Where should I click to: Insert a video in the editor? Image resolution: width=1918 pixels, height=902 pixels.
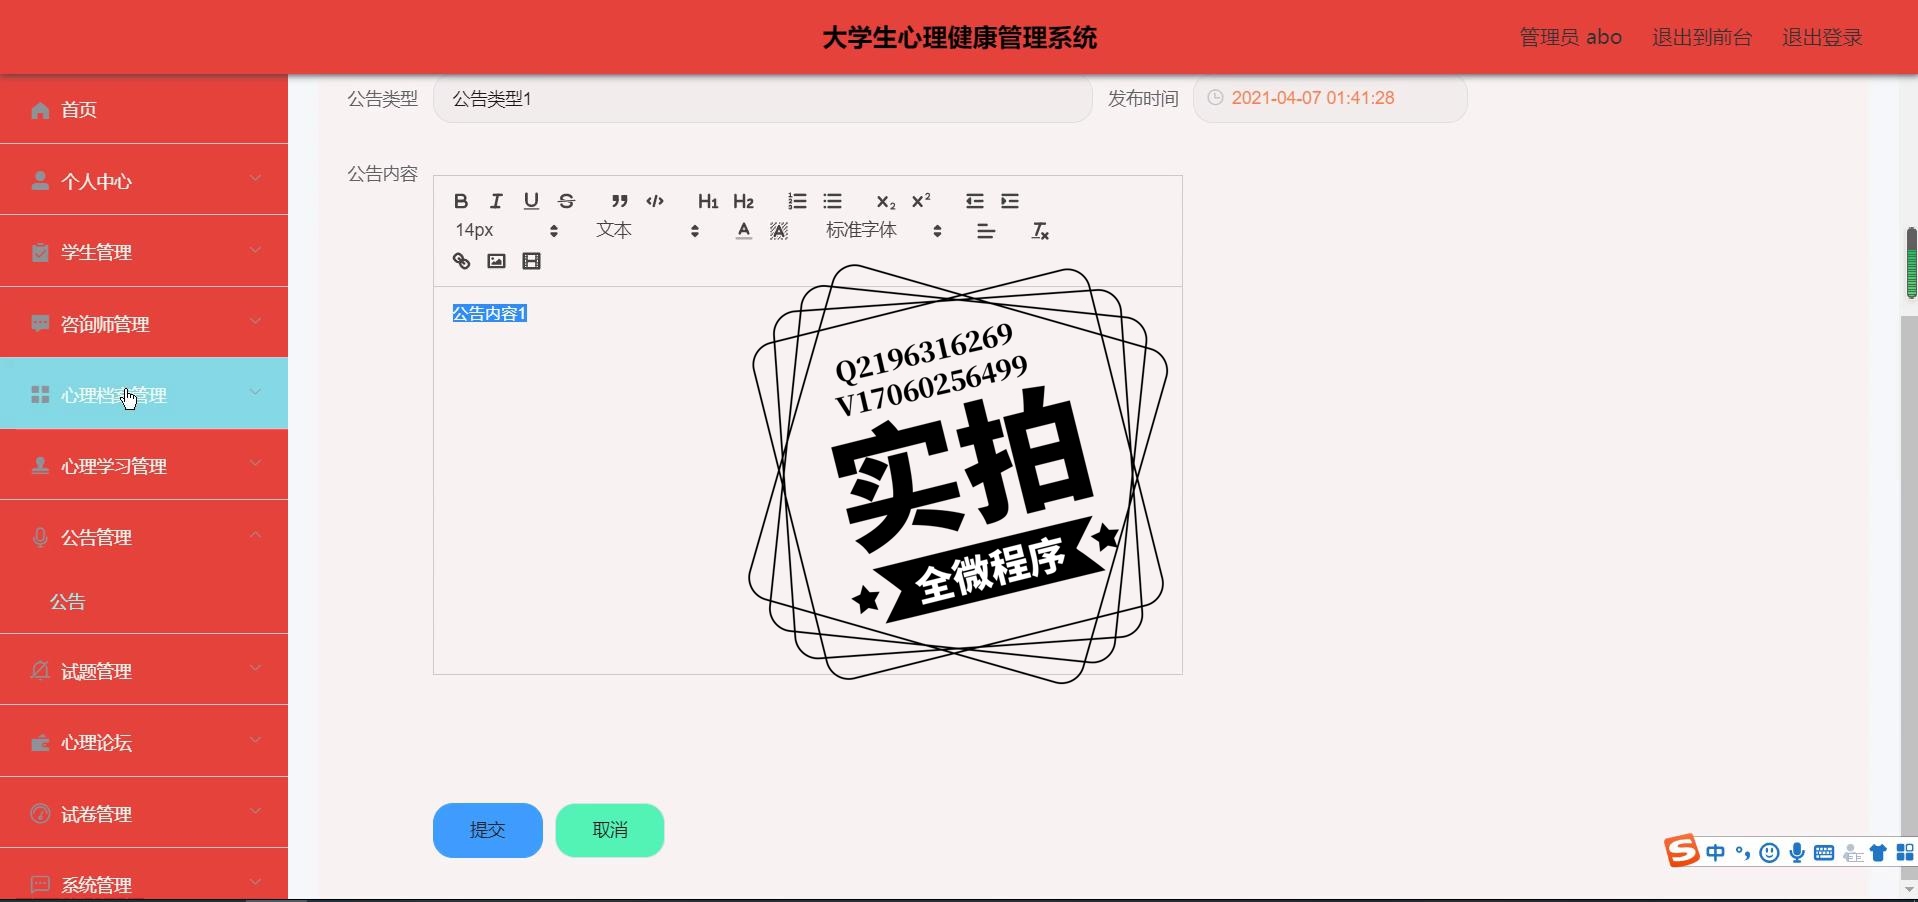pyautogui.click(x=531, y=261)
